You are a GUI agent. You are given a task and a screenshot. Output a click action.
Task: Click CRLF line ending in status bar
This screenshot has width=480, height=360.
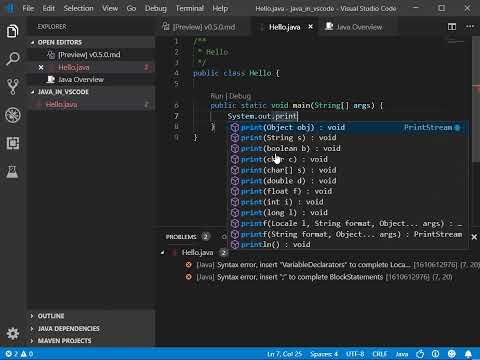[380, 354]
